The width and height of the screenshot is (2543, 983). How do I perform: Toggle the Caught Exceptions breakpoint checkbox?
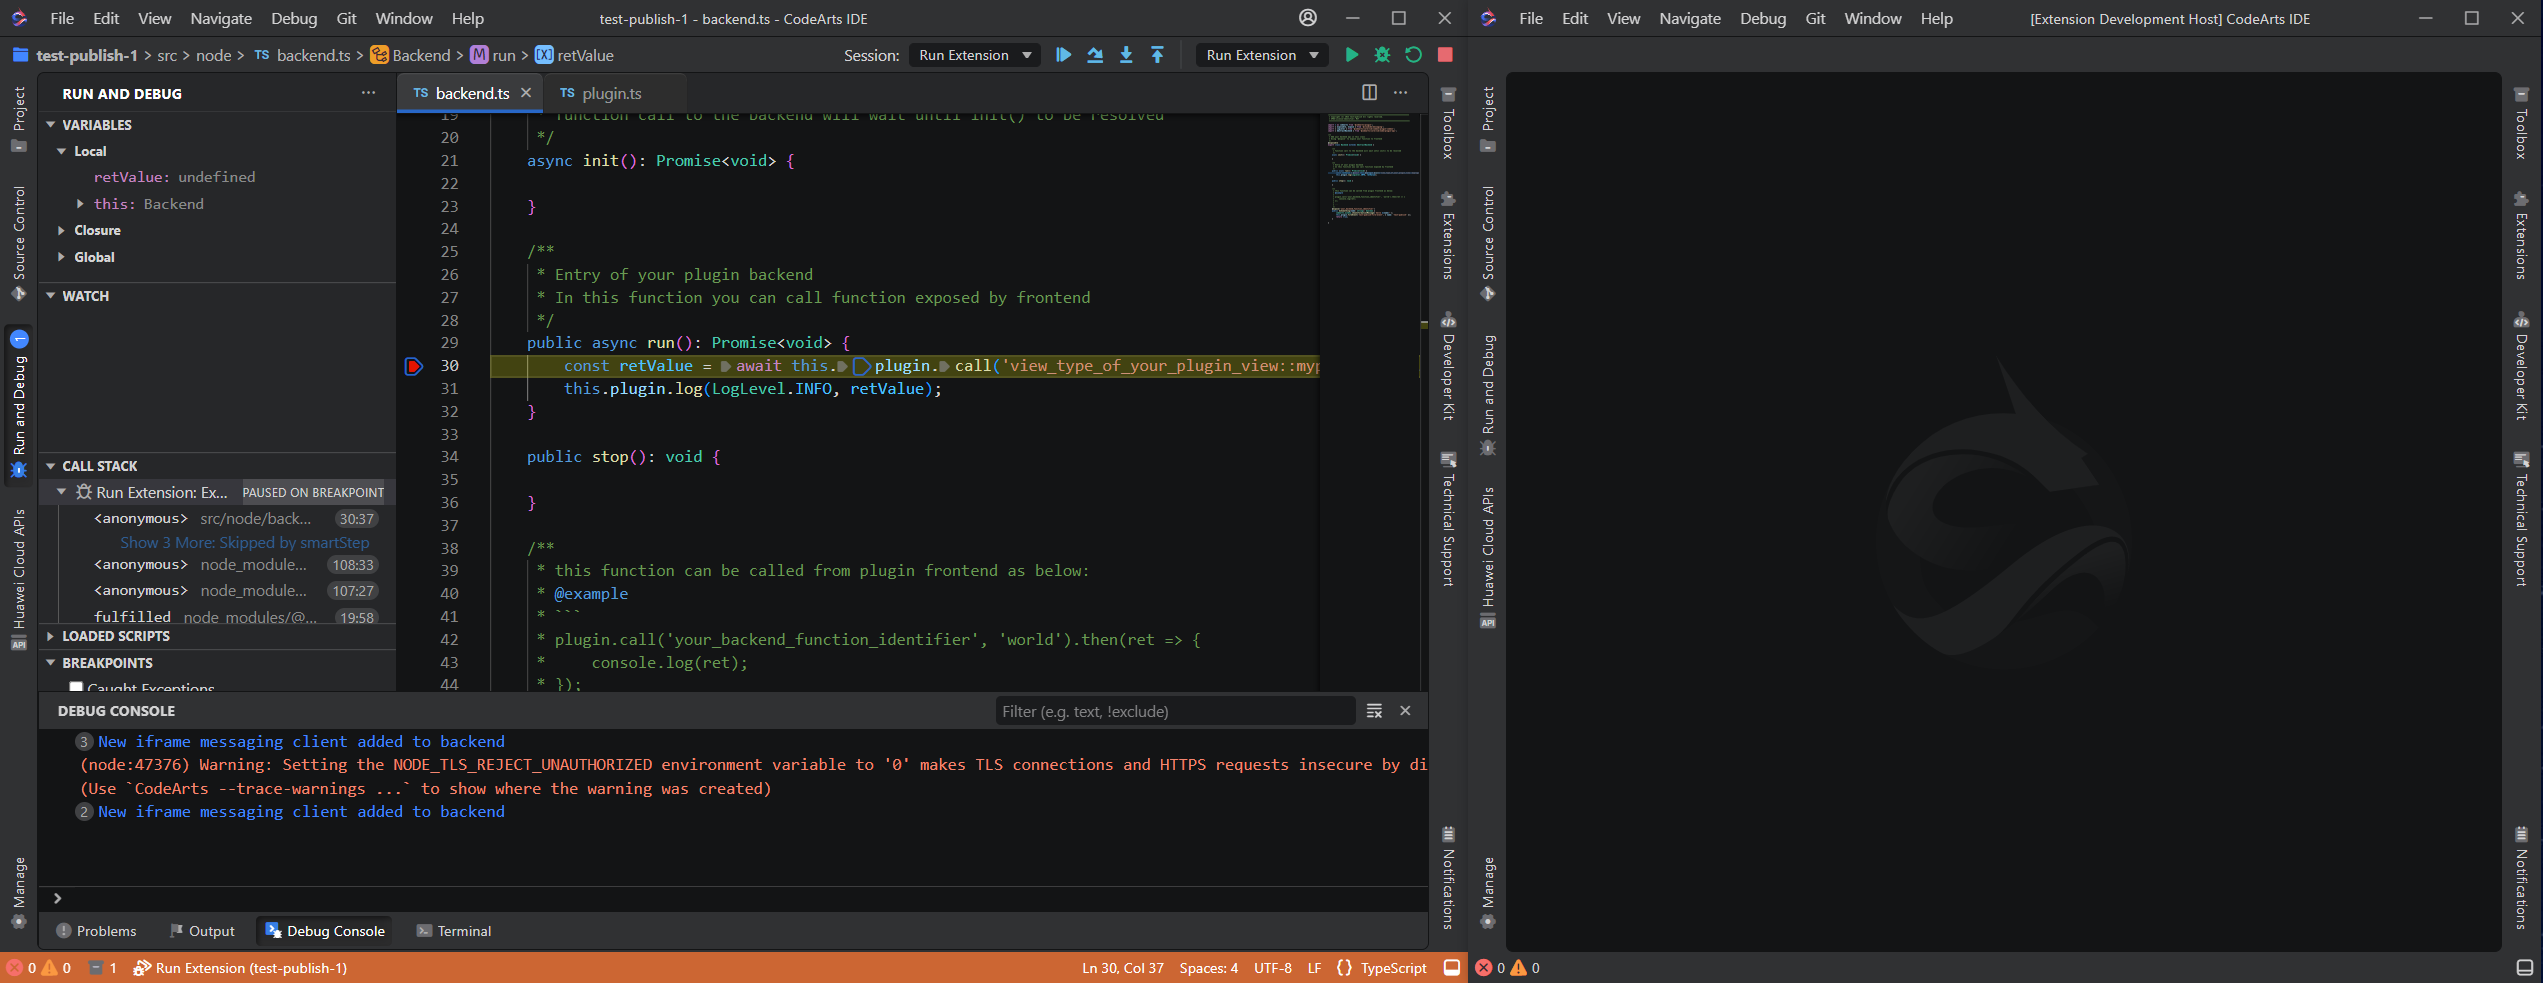[76, 687]
